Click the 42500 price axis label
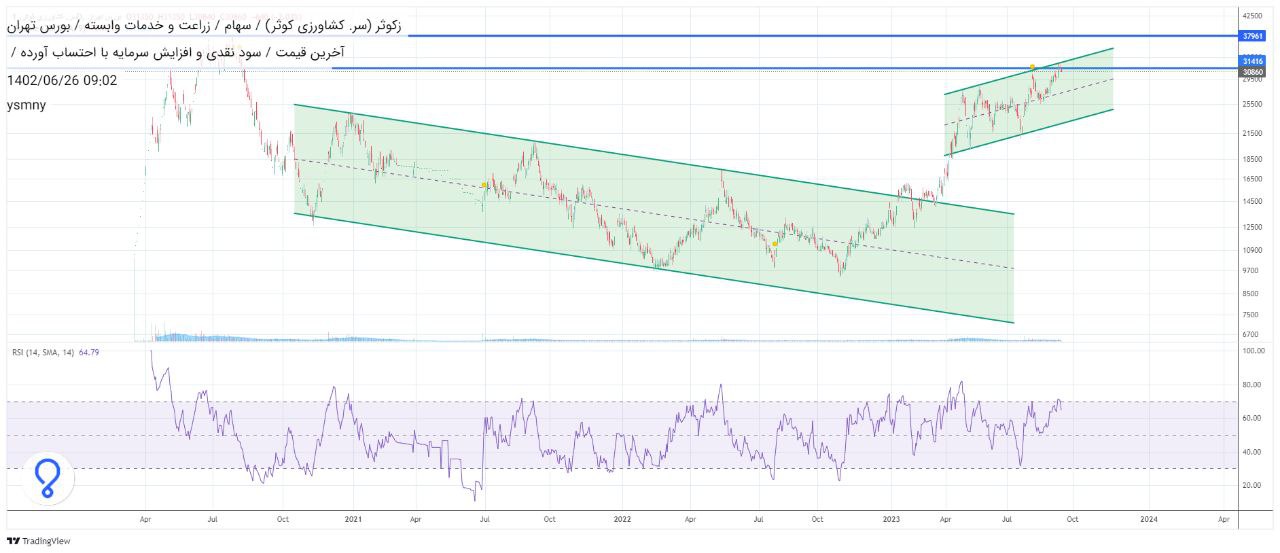 point(1252,17)
